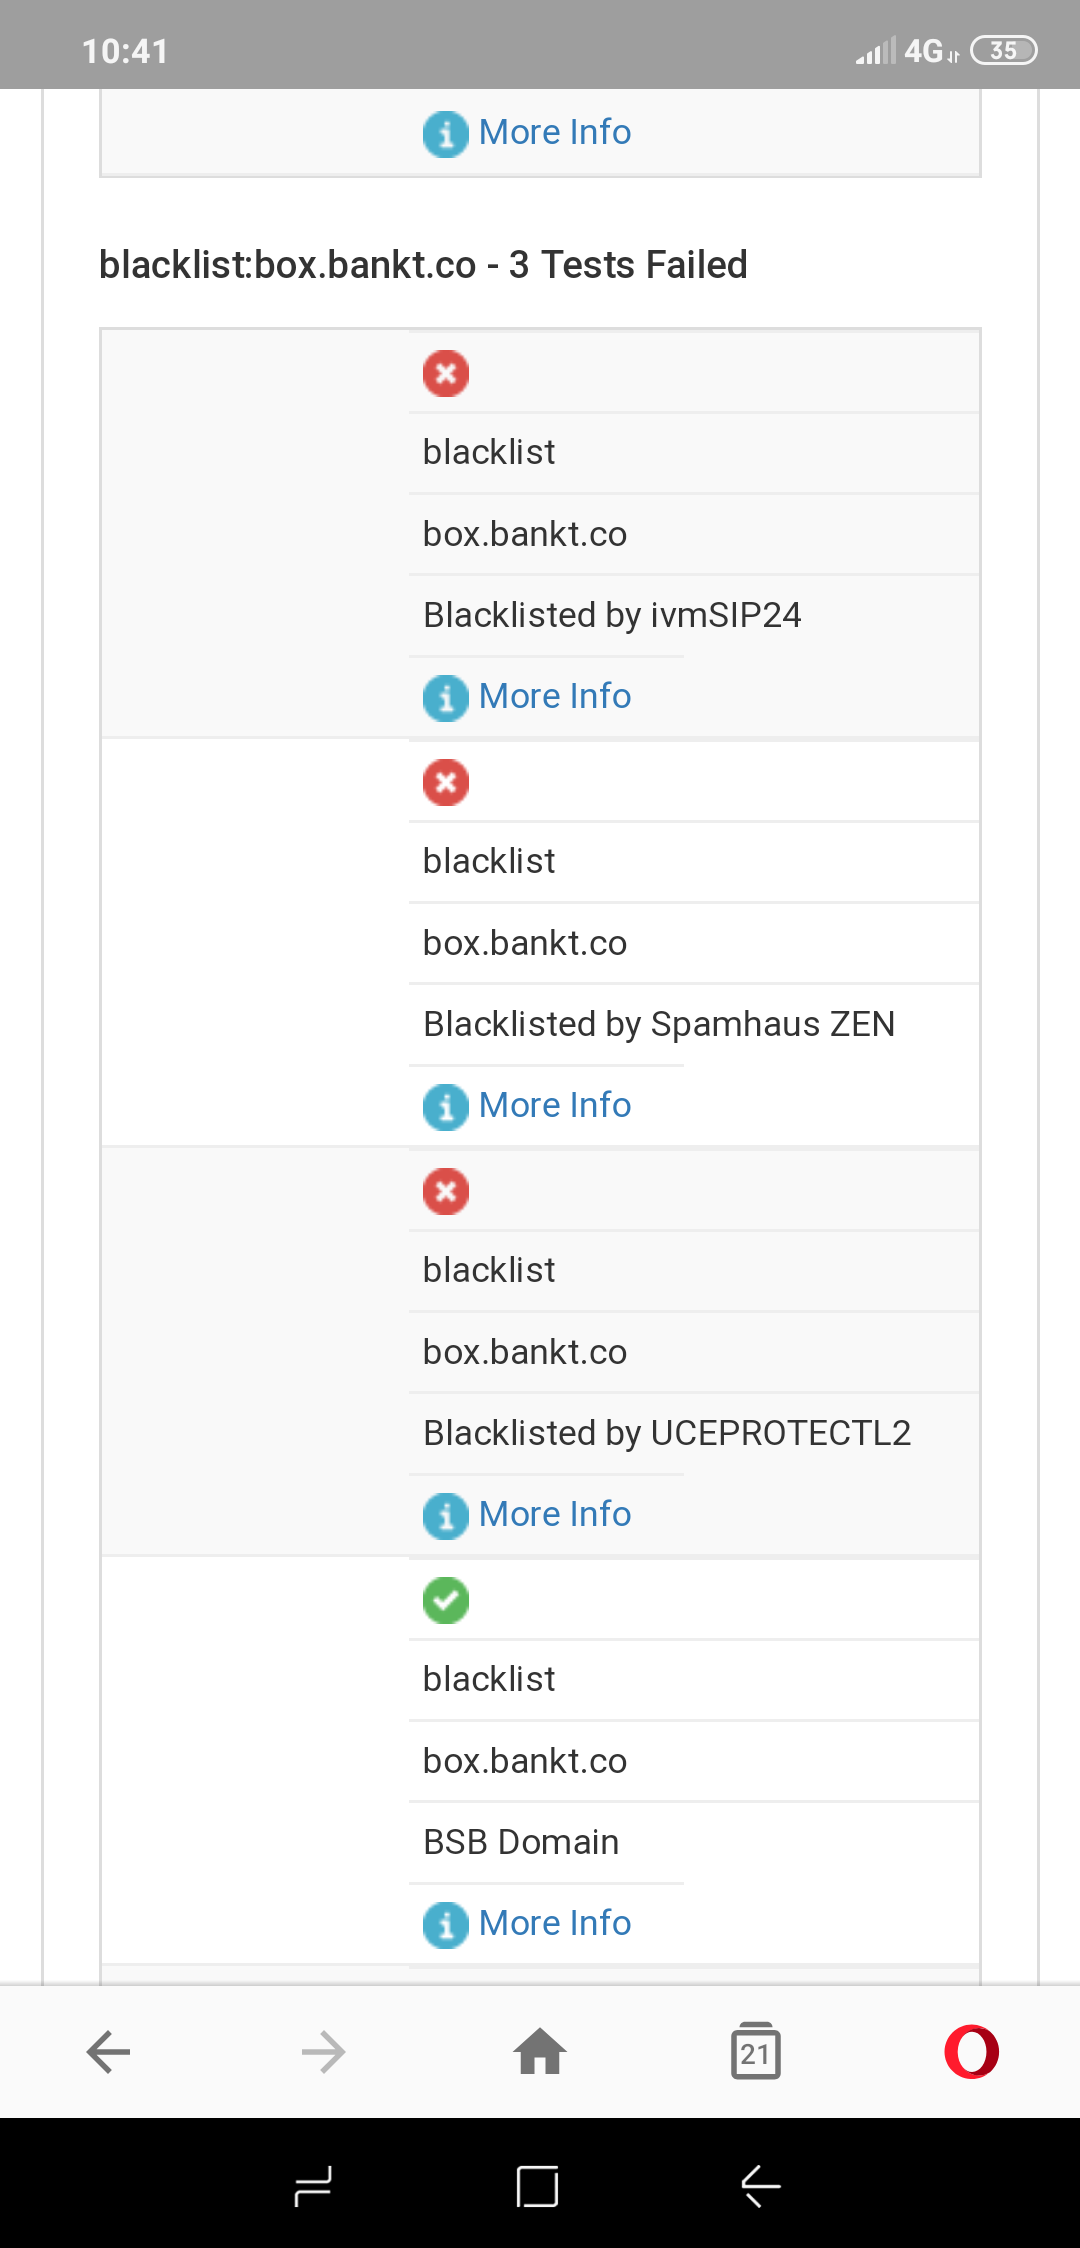Click the info icon next to ivmSIP24 More Info
1080x2248 pixels.
(446, 697)
